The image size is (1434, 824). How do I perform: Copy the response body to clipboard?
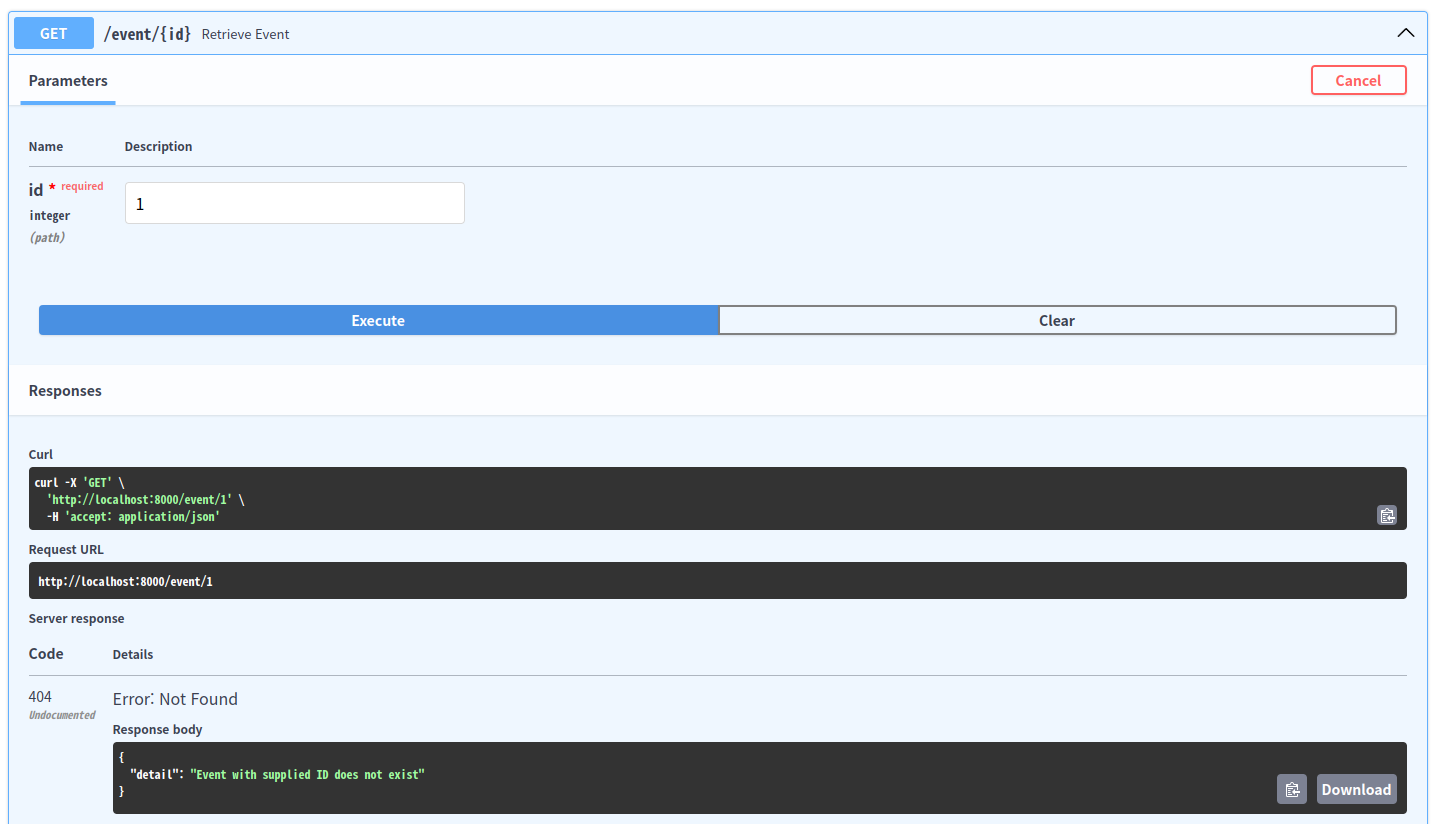coord(1292,789)
